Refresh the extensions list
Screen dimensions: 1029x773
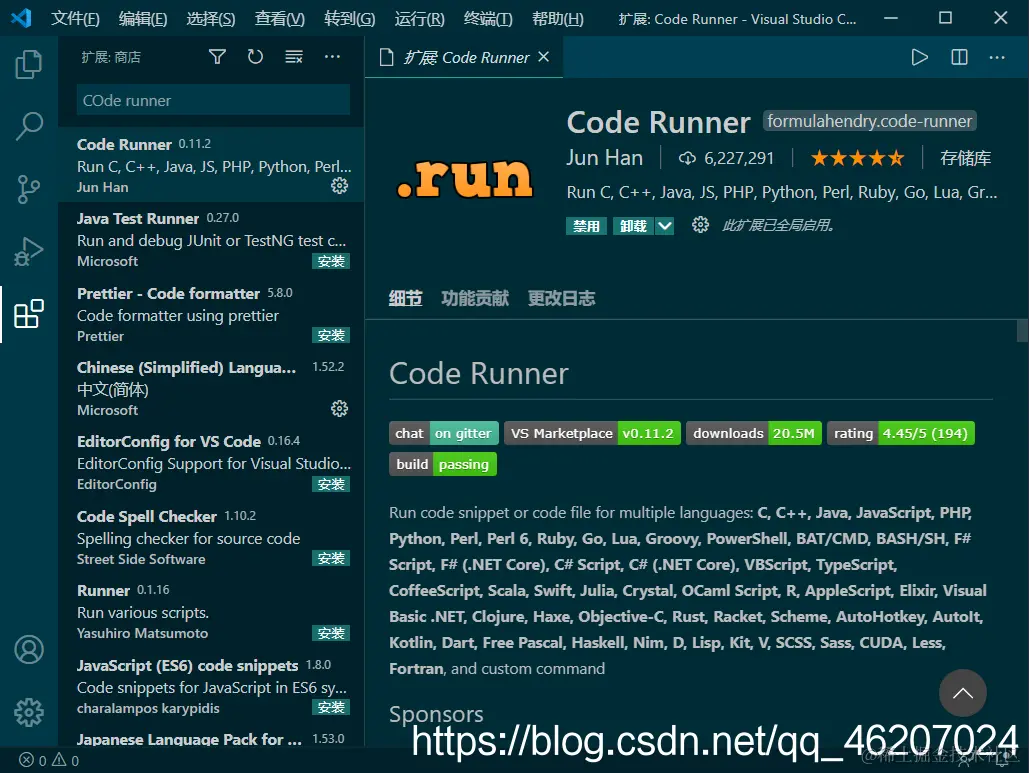tap(255, 57)
